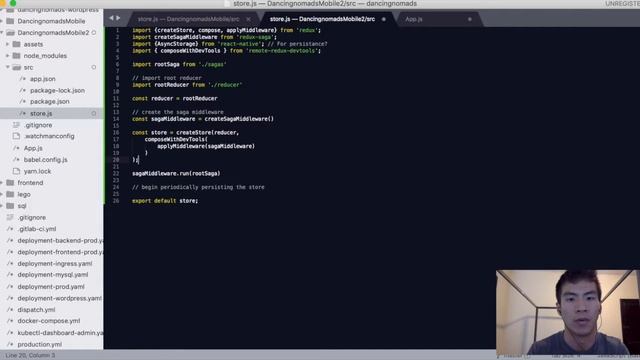Click the docker-compose.yml file icon
The image size is (640, 360).
coord(10,321)
